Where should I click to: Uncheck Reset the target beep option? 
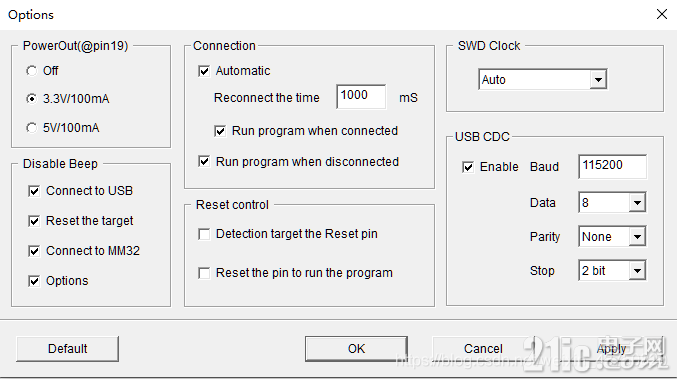pos(34,221)
